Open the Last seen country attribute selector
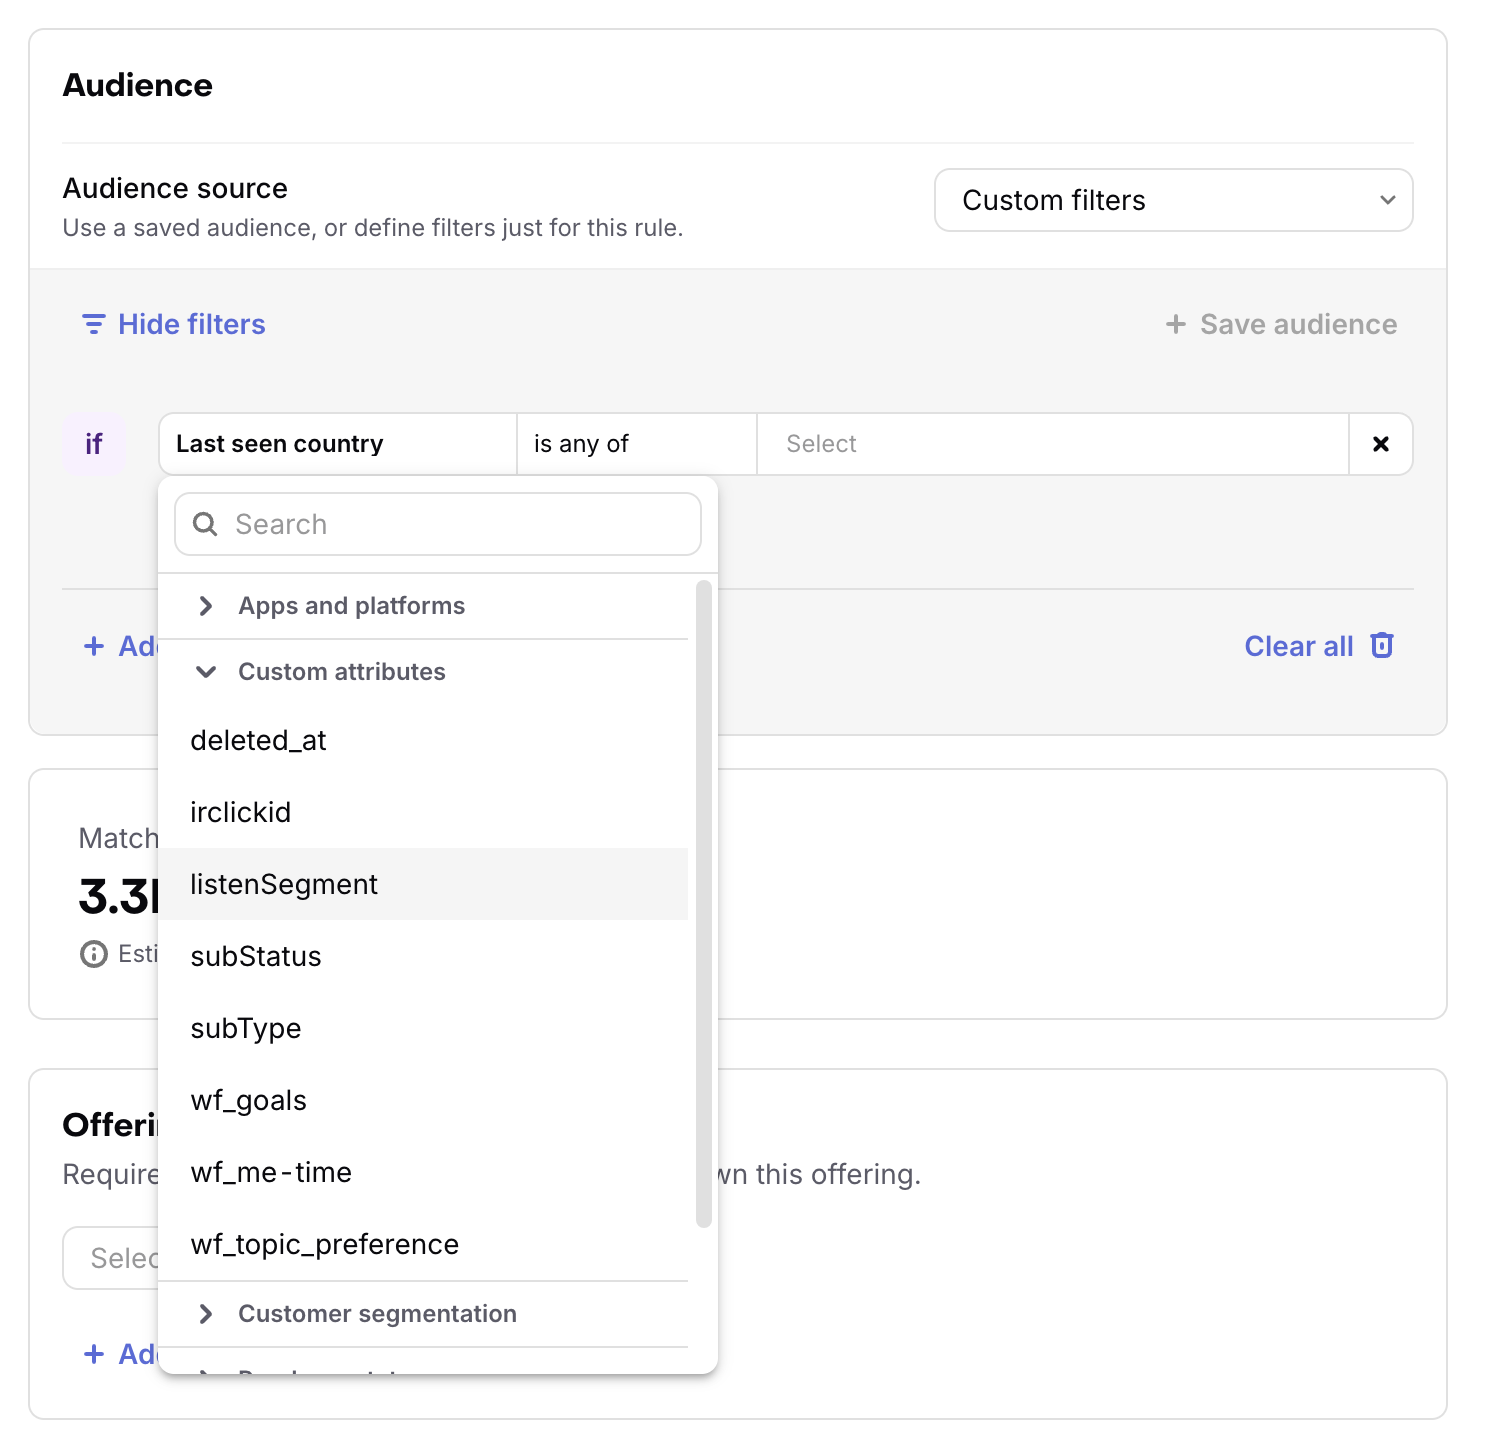This screenshot has height=1450, width=1492. click(x=338, y=444)
